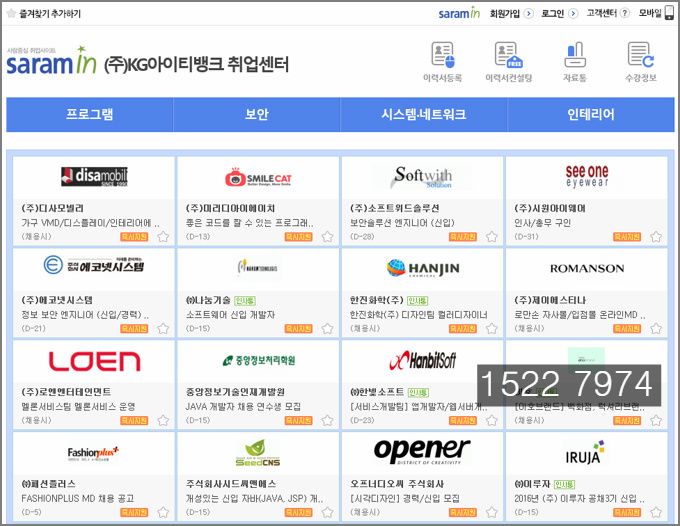The height and width of the screenshot is (526, 680).
Task: Click the SMILECAT company logo
Action: (258, 177)
